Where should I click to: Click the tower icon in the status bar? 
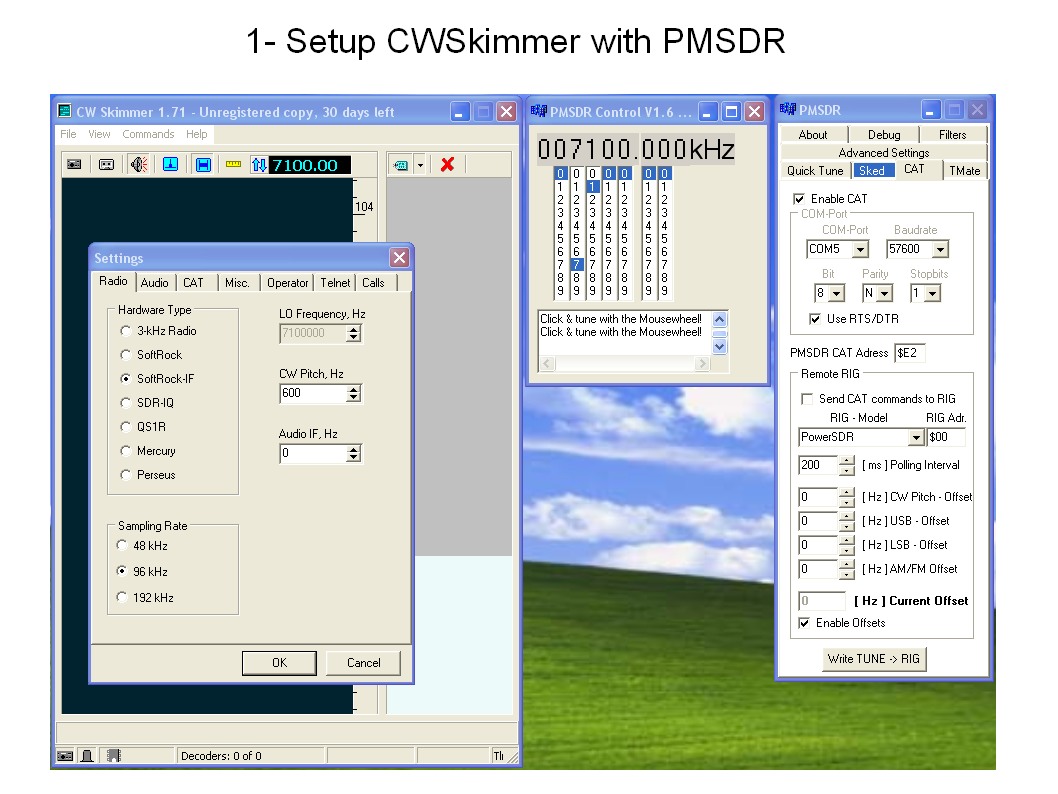coord(87,756)
